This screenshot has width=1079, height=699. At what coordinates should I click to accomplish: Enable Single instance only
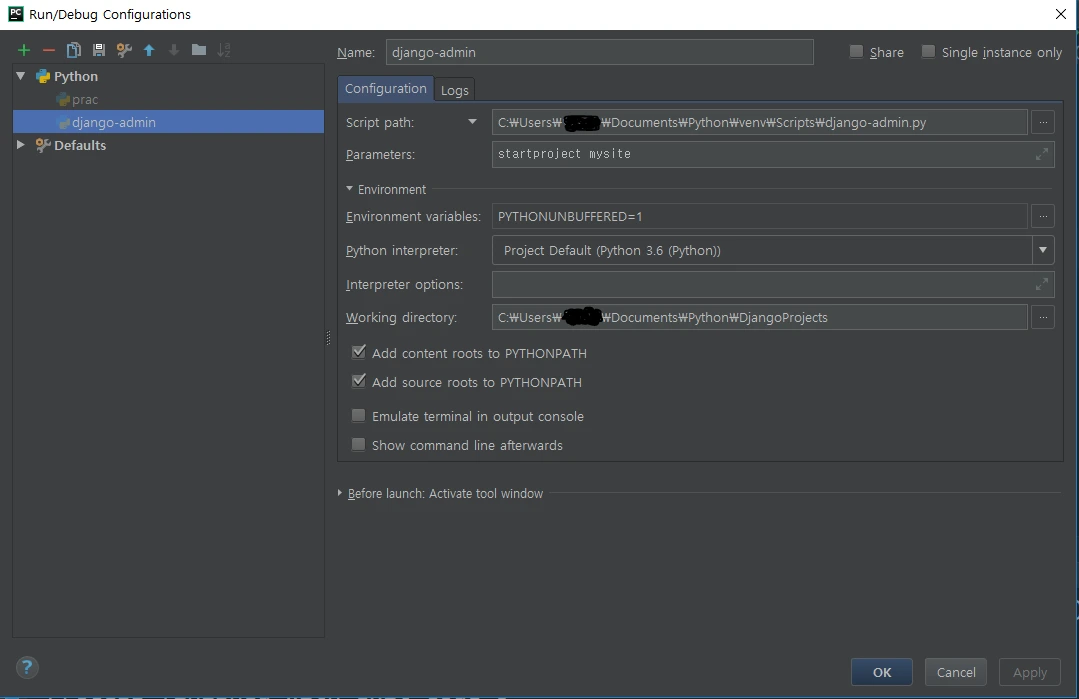pyautogui.click(x=928, y=52)
